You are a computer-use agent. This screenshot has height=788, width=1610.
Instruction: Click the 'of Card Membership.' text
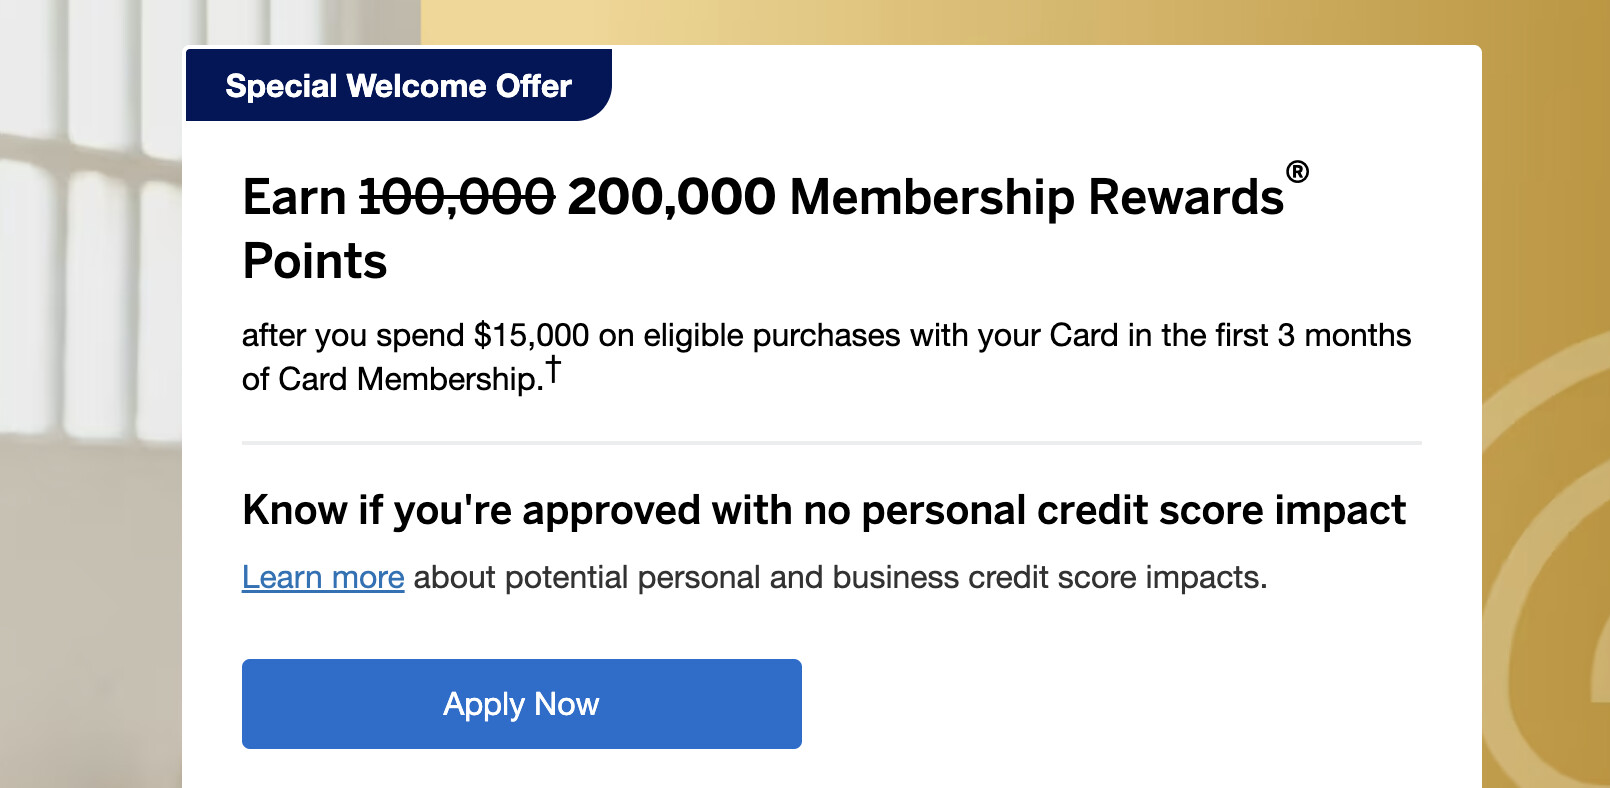point(392,380)
